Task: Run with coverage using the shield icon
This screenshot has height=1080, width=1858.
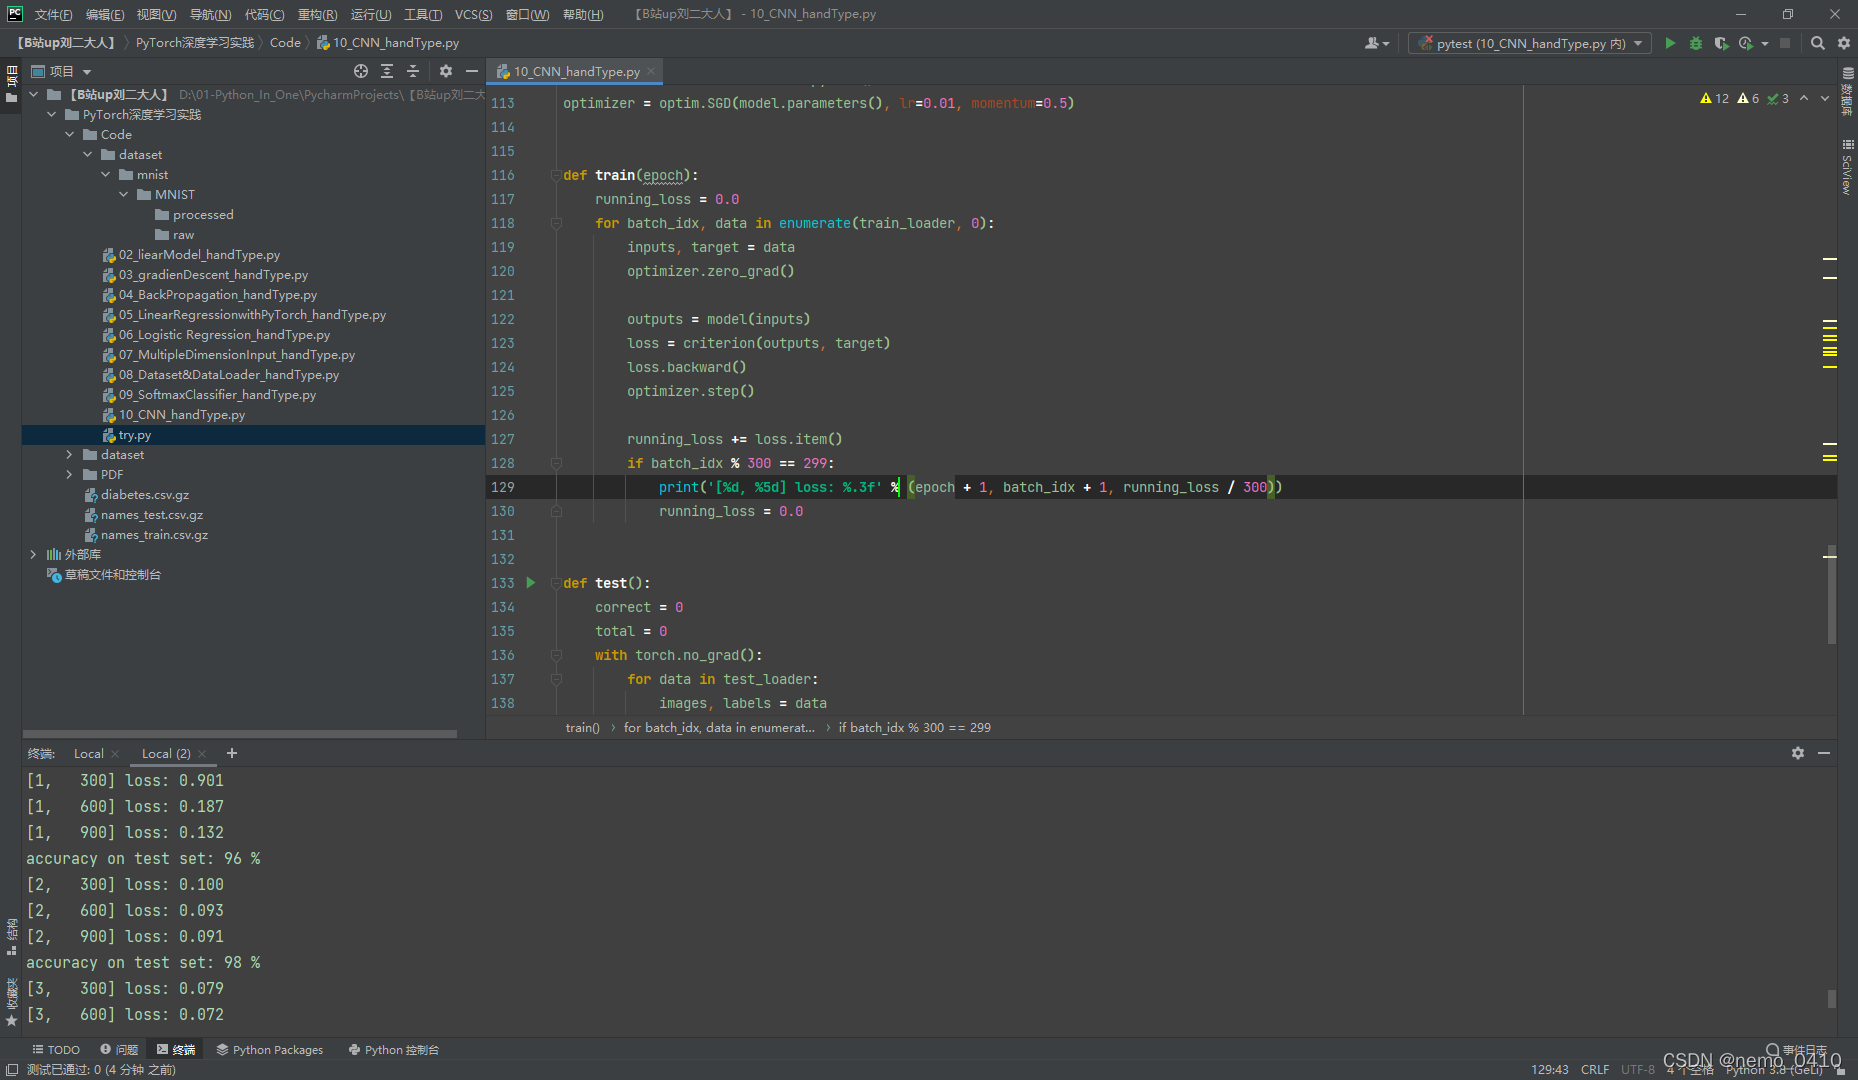Action: tap(1720, 43)
